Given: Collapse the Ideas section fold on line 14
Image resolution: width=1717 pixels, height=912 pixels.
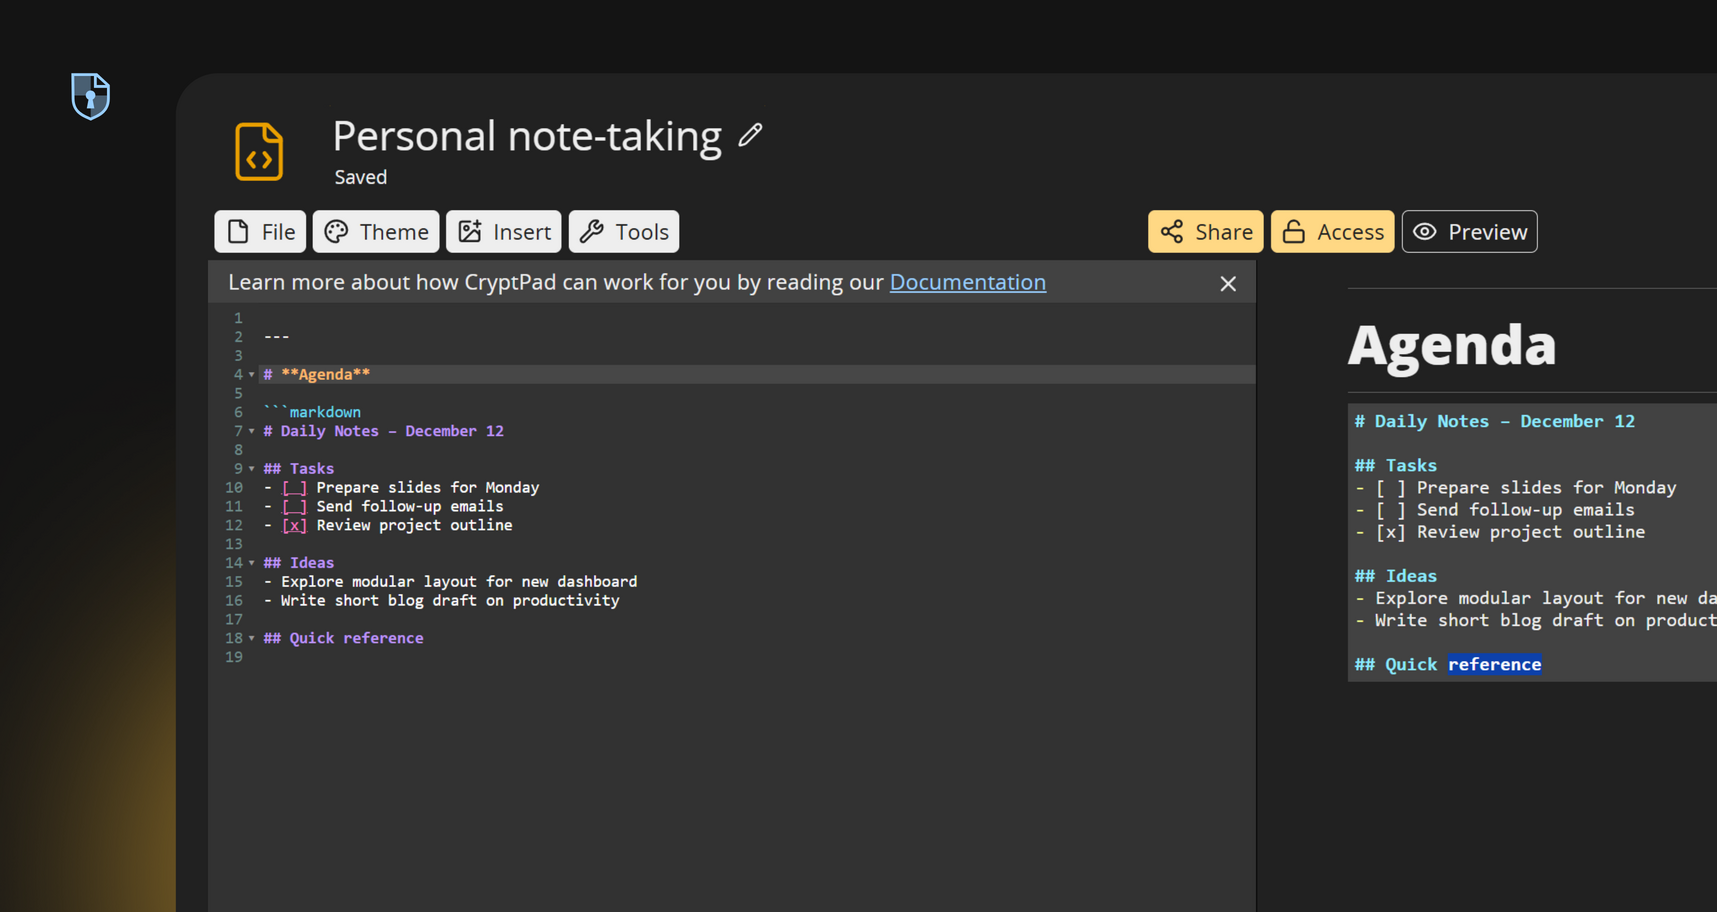Looking at the screenshot, I should click(x=252, y=563).
